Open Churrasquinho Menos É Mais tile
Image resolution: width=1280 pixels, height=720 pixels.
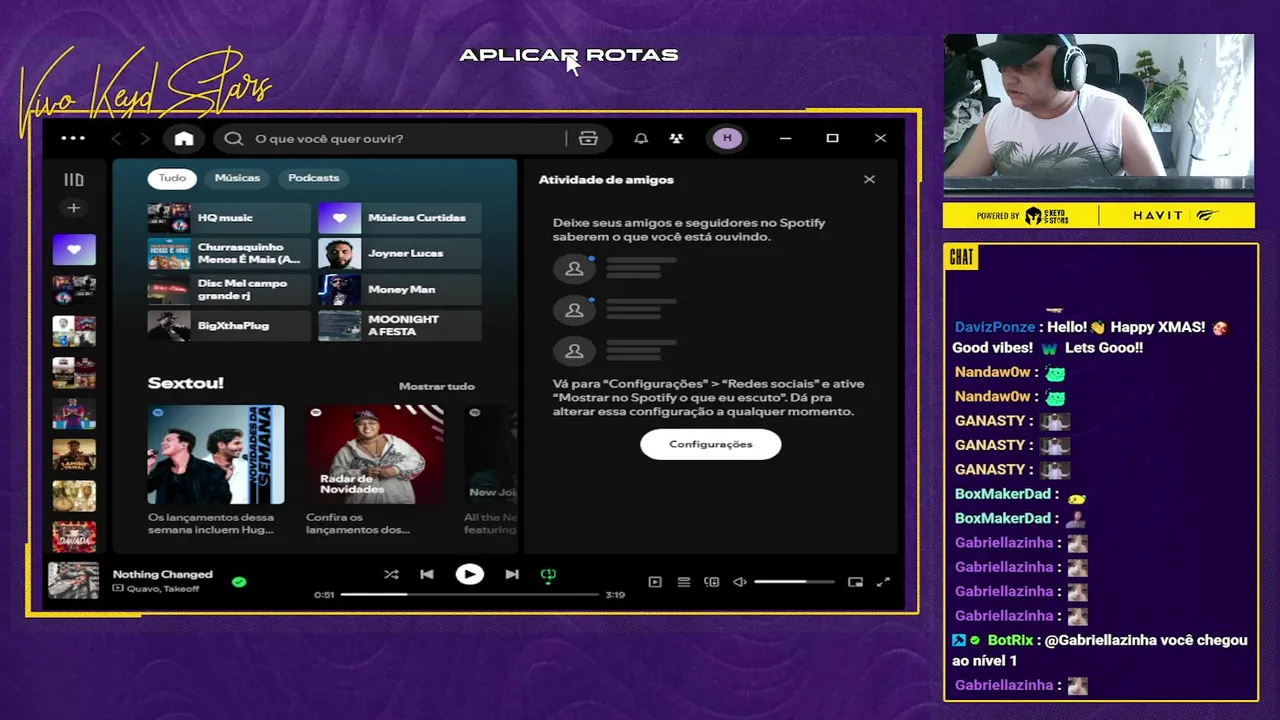[229, 253]
